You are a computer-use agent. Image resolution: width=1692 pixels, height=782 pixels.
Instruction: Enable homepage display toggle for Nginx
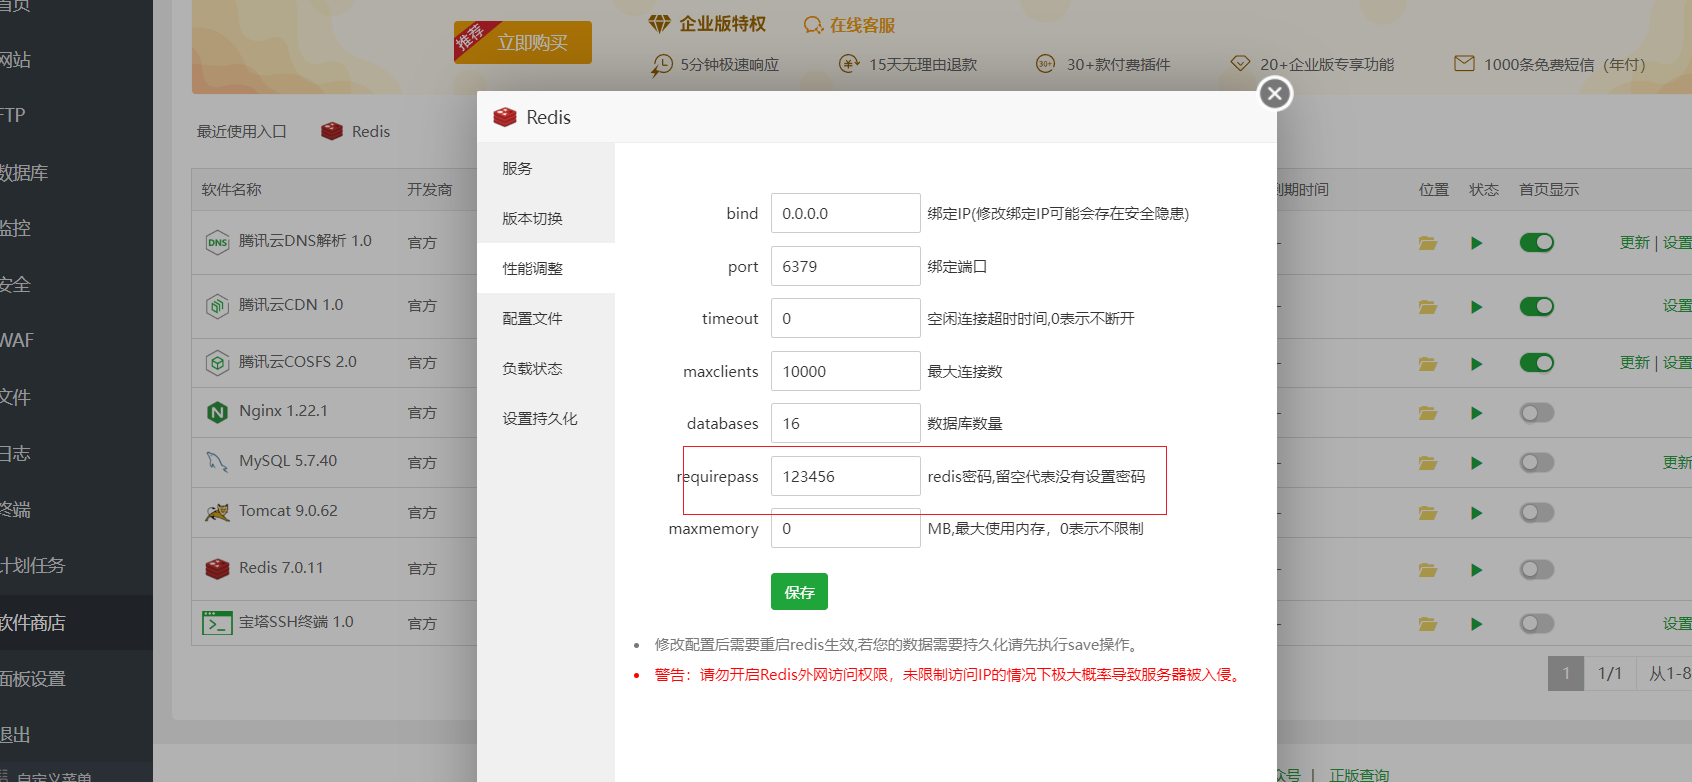click(x=1536, y=413)
